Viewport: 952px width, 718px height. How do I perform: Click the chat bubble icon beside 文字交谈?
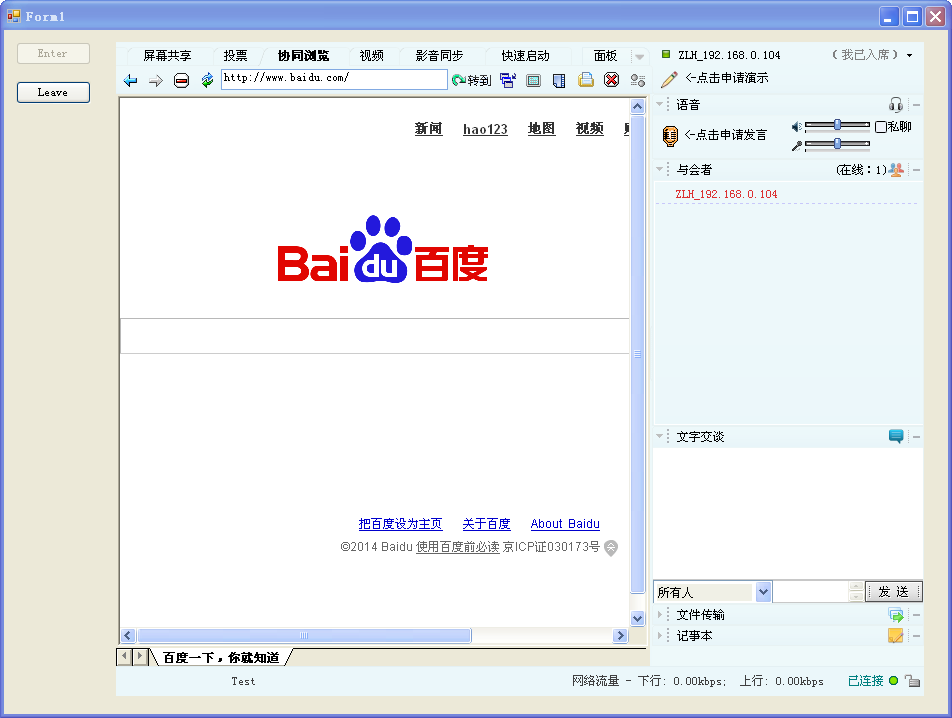pos(896,437)
